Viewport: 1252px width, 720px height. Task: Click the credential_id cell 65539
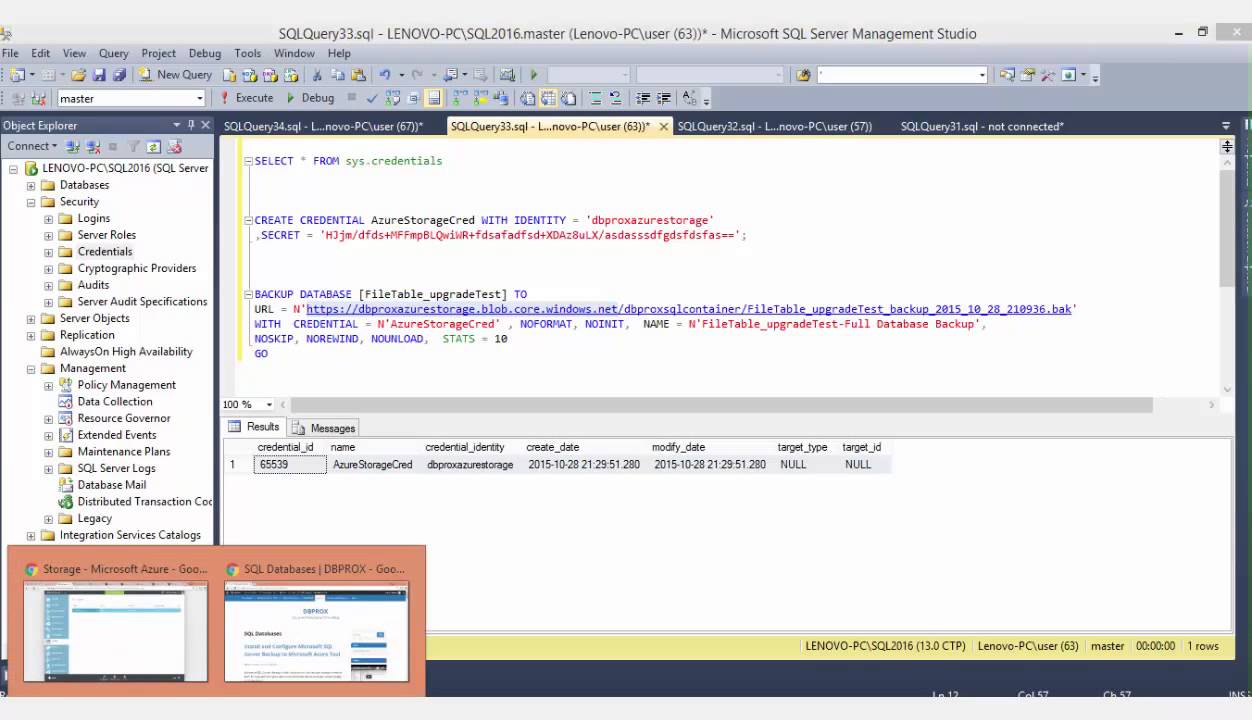click(x=289, y=465)
